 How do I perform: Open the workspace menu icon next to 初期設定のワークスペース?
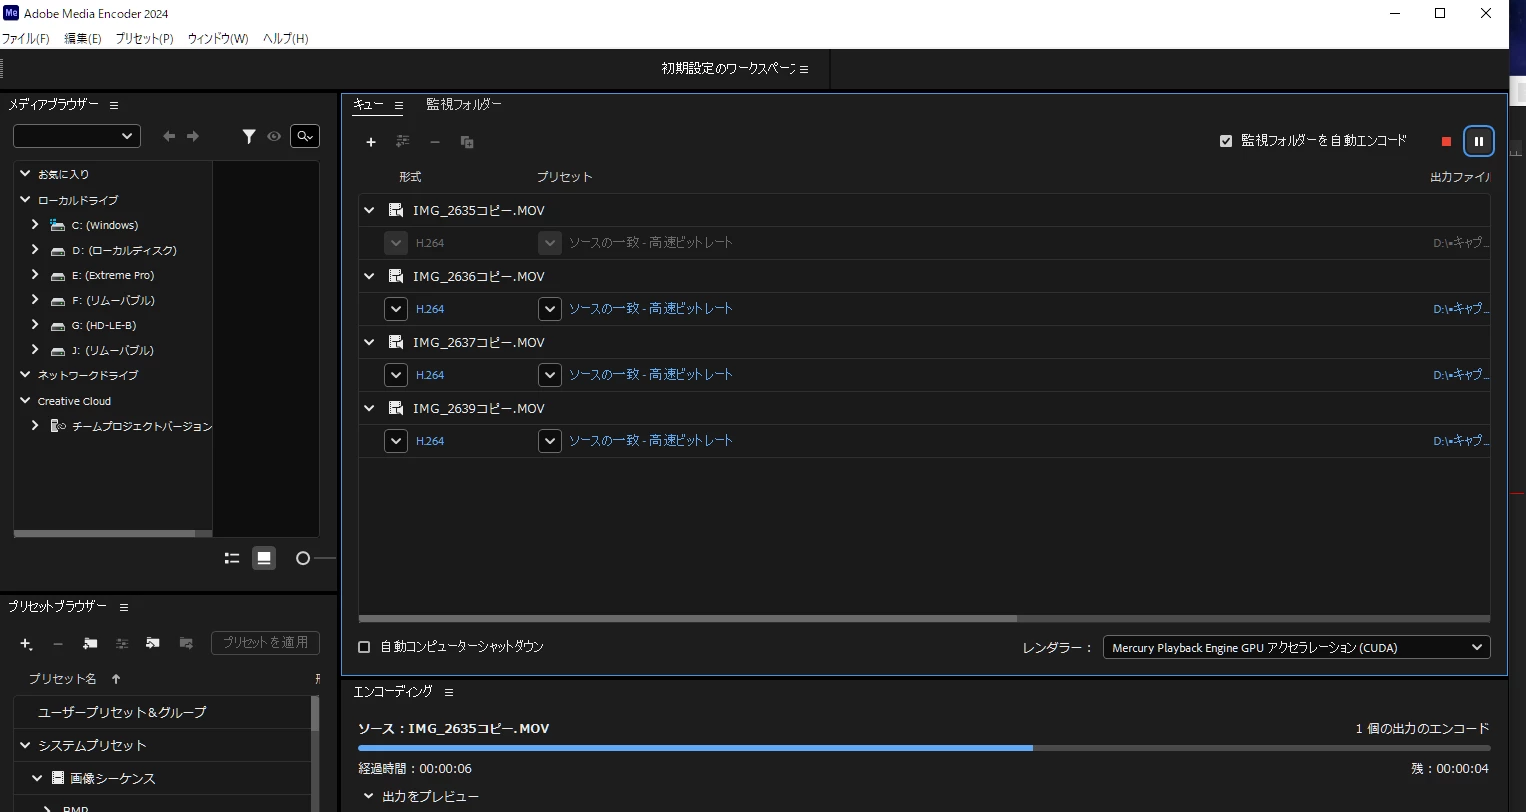[804, 69]
